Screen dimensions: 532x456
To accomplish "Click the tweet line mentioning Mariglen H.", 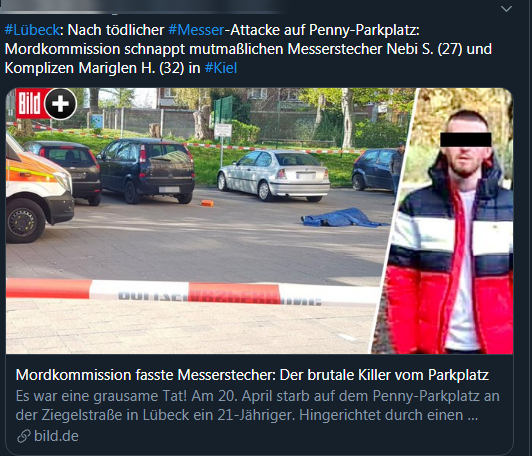I will [121, 68].
